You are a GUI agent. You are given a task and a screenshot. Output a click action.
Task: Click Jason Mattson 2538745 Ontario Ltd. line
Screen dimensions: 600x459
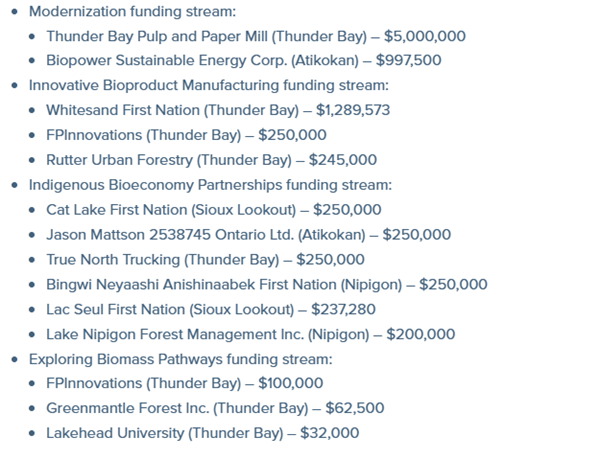pyautogui.click(x=249, y=235)
